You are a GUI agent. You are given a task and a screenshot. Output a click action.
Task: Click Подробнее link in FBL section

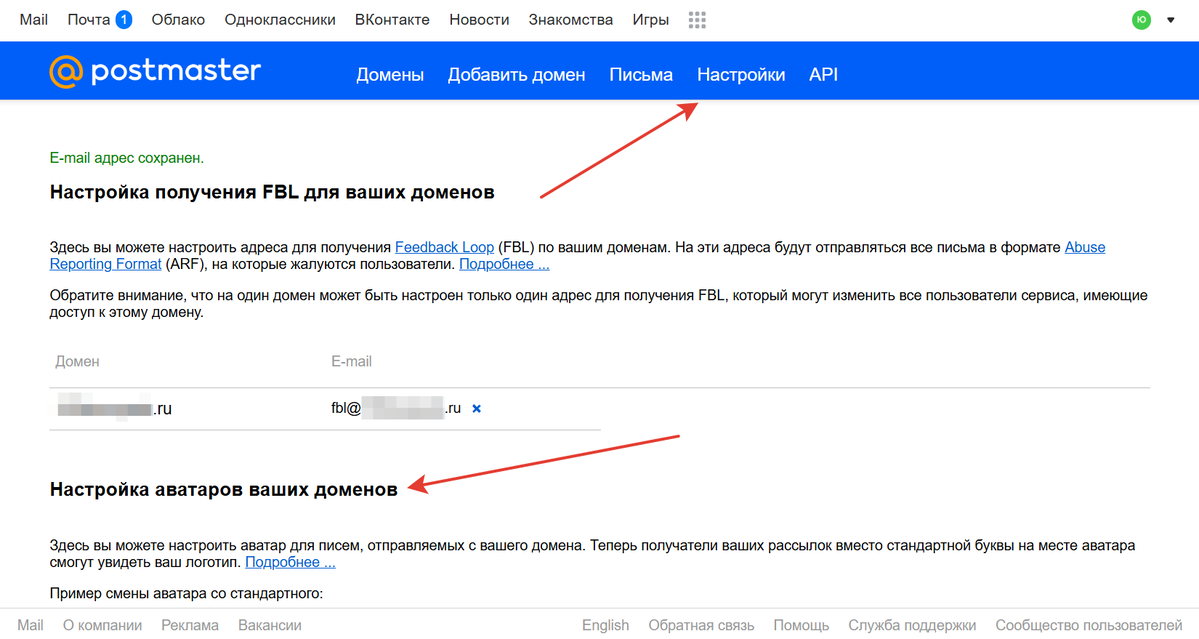tap(504, 265)
